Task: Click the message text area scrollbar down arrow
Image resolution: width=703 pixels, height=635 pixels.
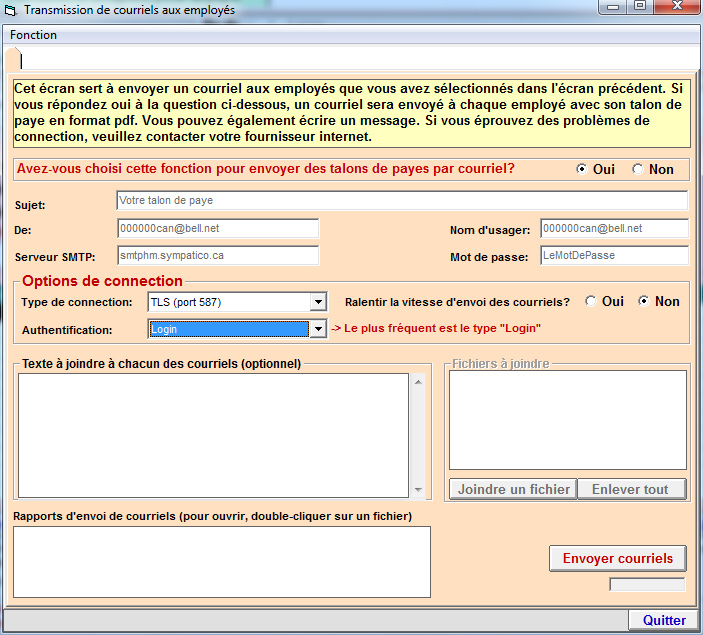Action: coord(417,489)
